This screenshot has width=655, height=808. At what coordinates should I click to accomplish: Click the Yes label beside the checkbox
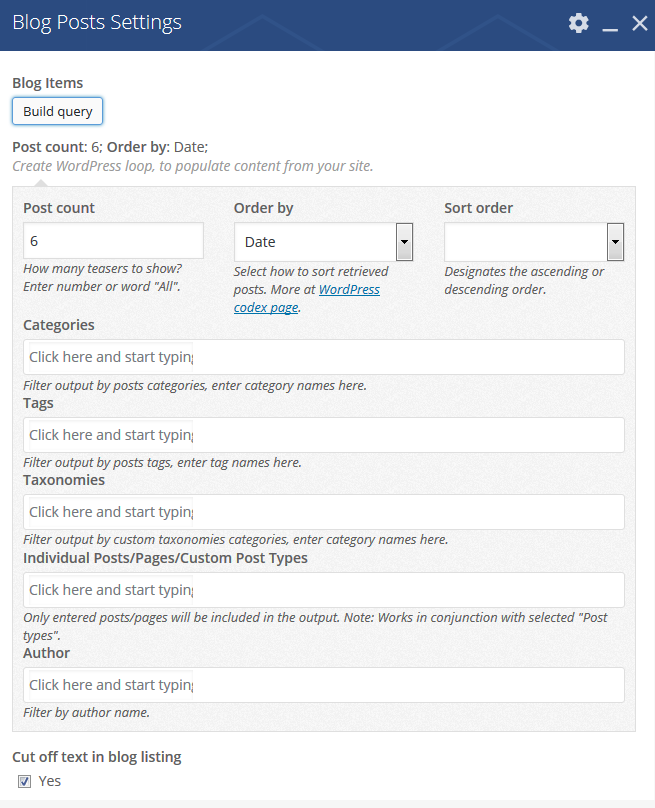point(50,781)
